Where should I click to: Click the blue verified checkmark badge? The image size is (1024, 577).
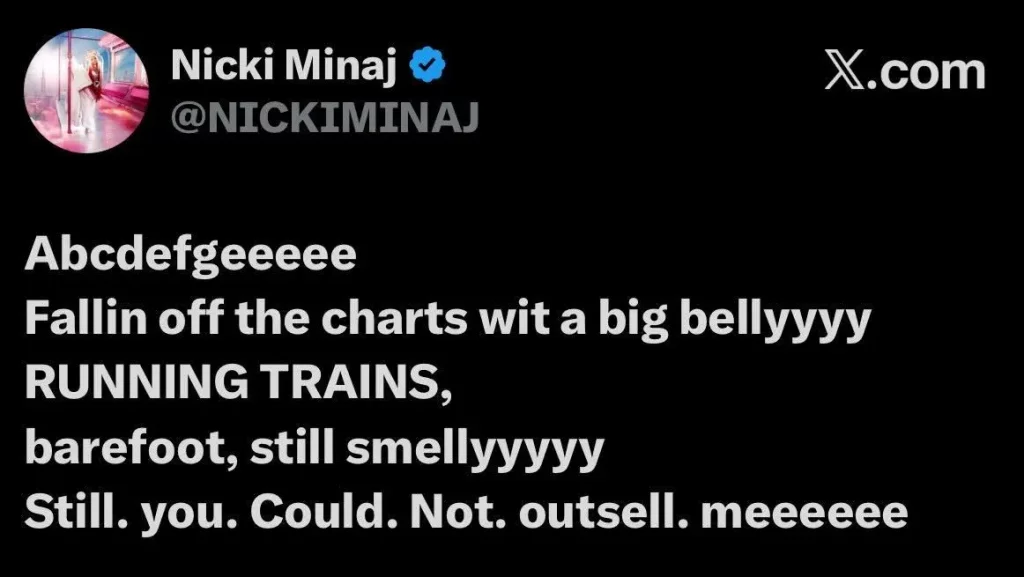[427, 65]
